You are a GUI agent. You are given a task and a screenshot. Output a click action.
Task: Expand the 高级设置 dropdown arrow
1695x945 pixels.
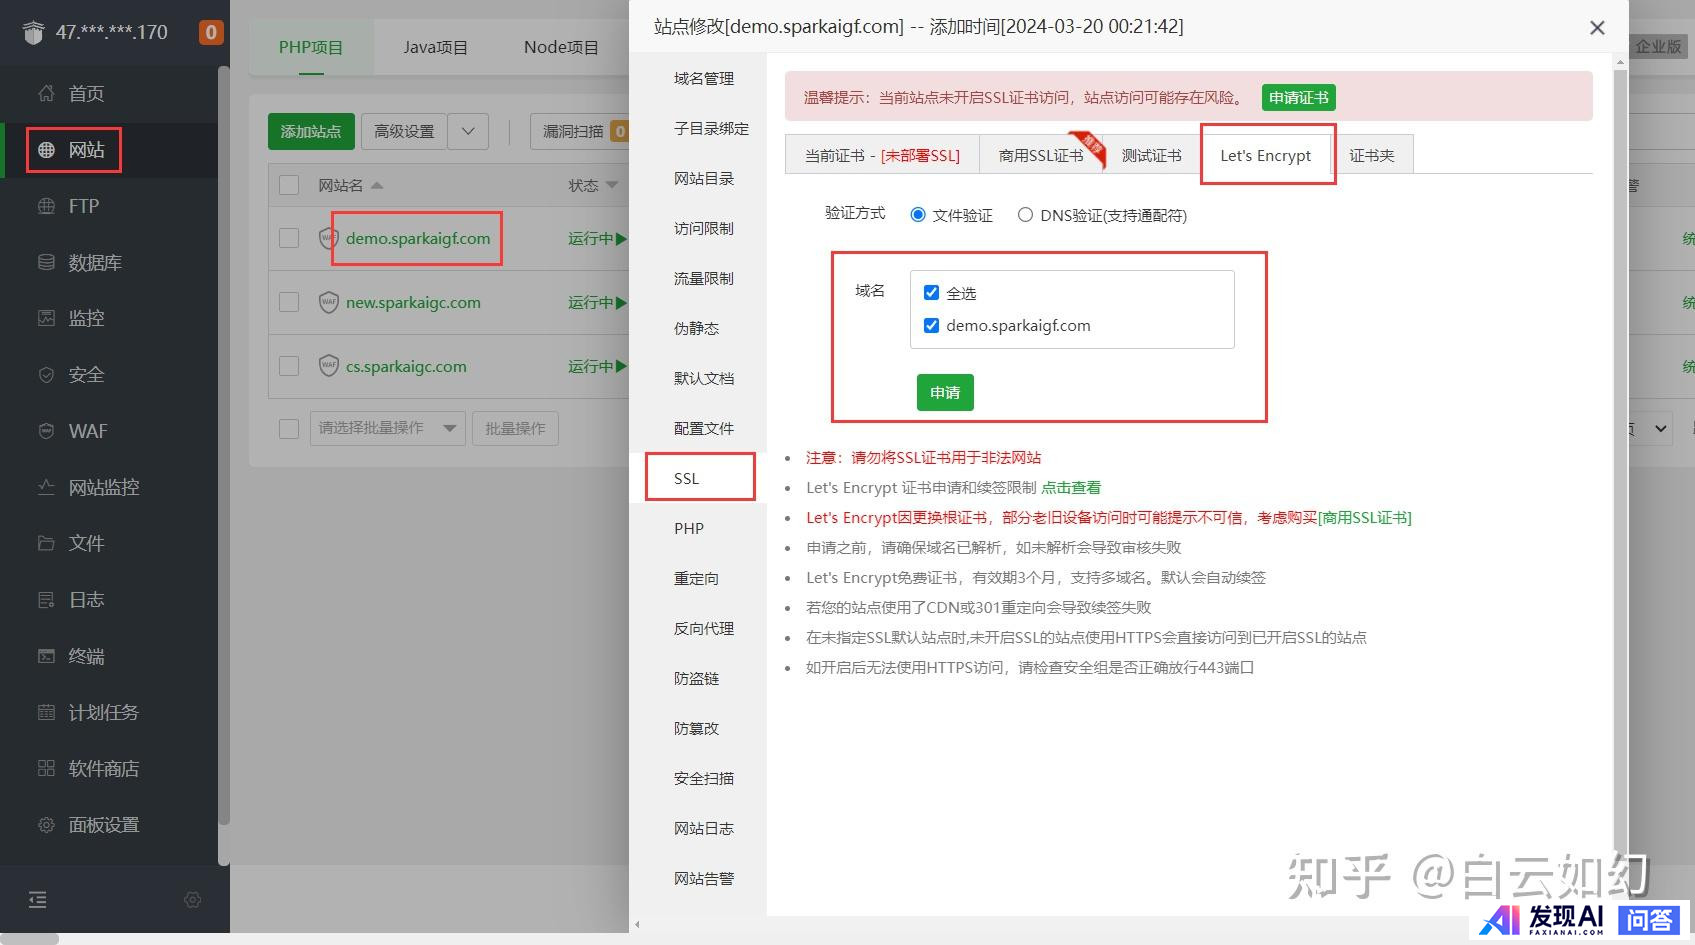point(468,131)
